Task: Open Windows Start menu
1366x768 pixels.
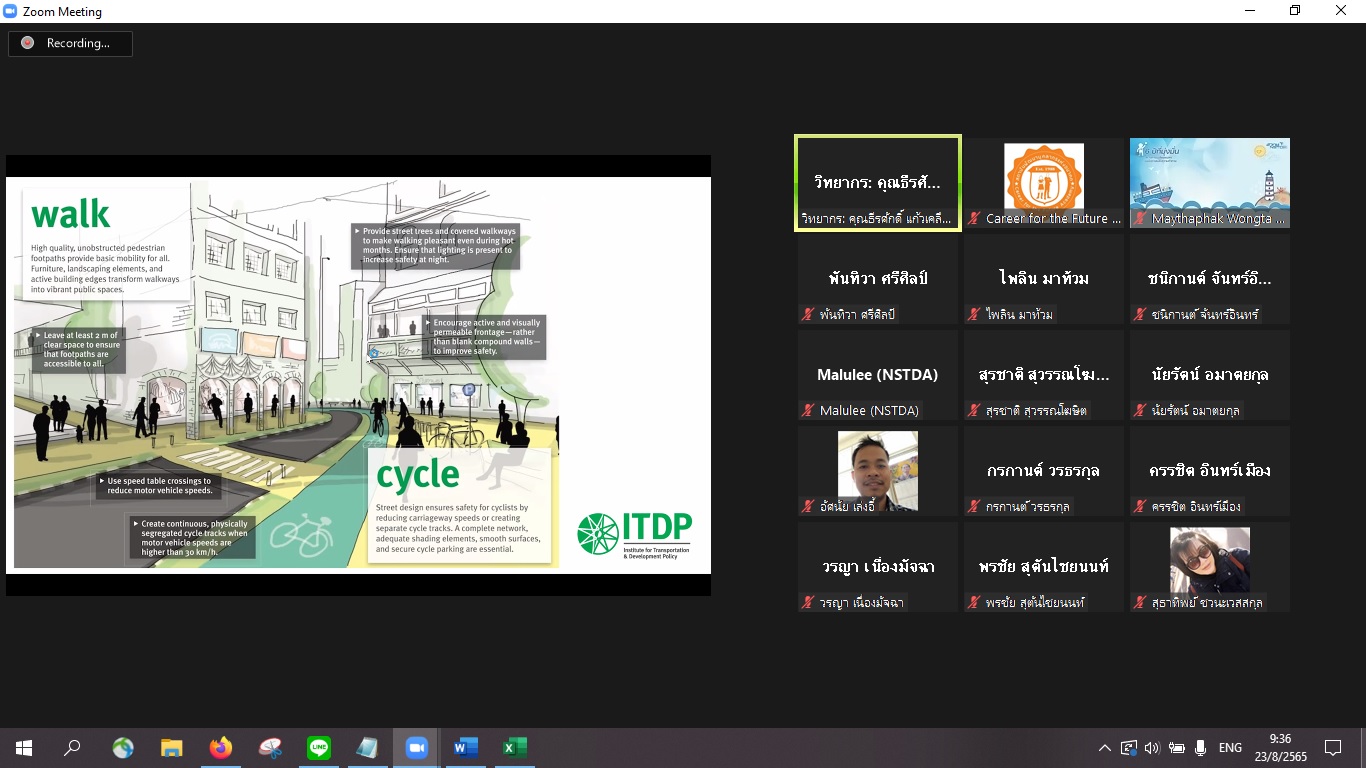Action: pyautogui.click(x=24, y=748)
